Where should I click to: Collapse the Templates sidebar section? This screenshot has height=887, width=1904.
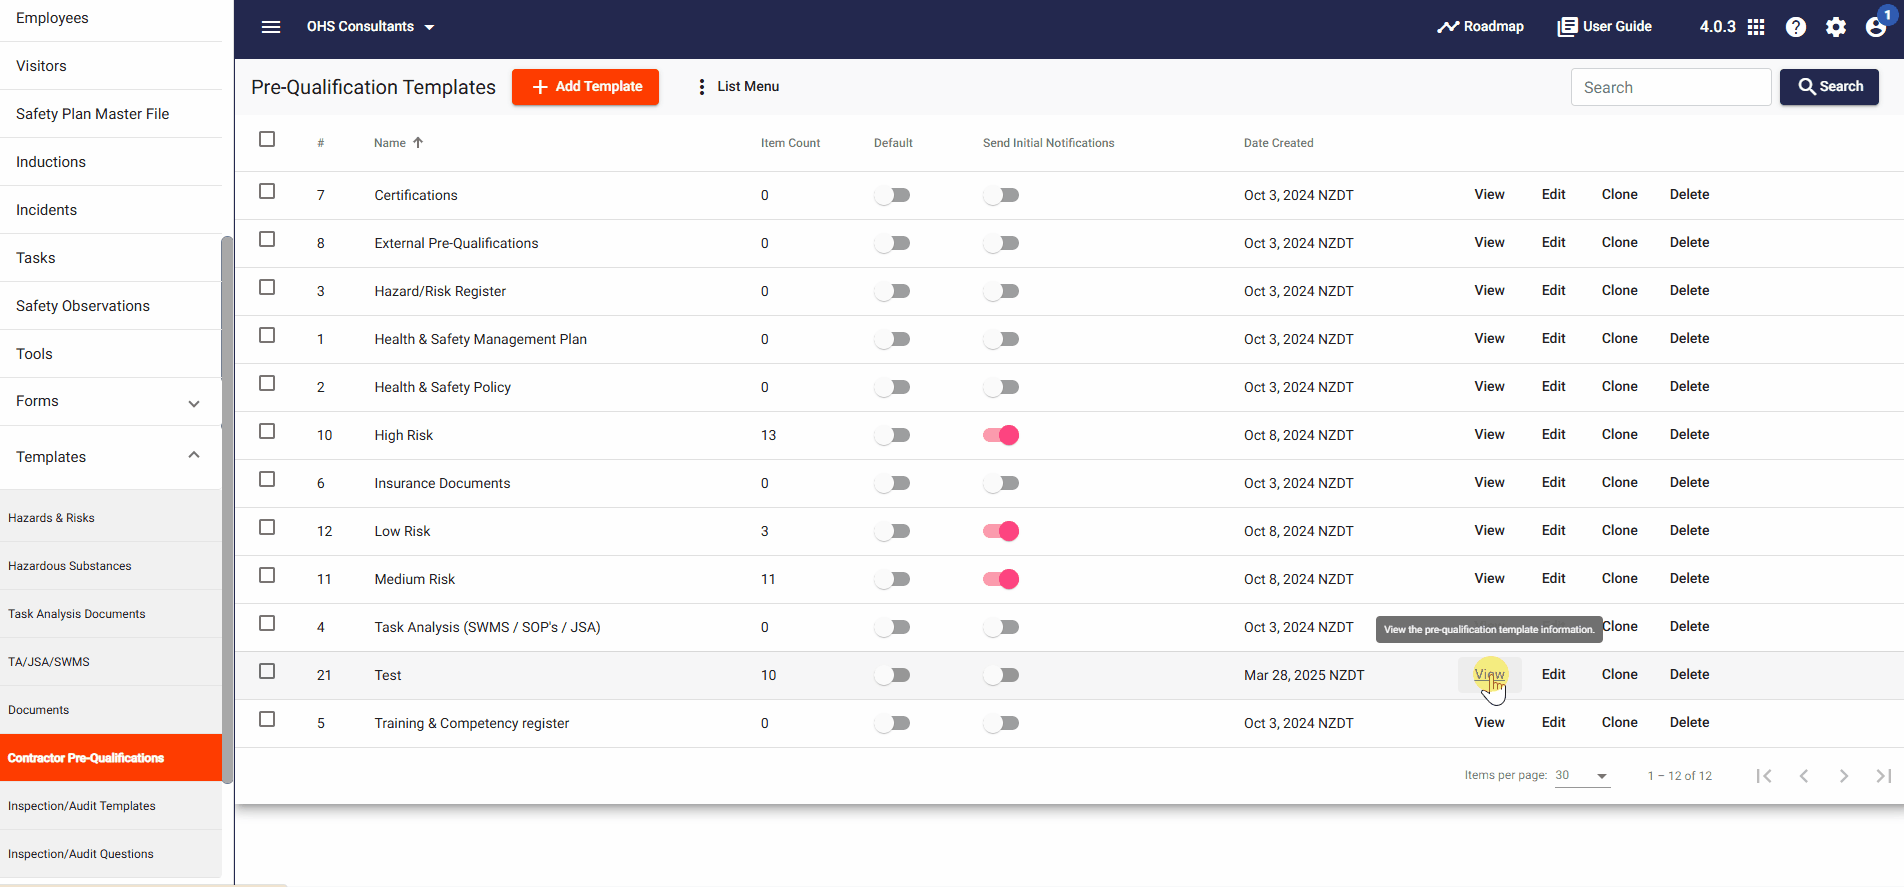pos(110,457)
